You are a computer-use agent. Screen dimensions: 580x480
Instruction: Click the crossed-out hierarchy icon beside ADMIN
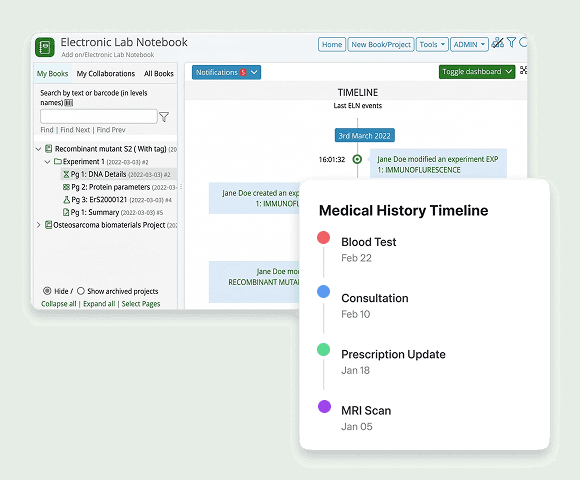coord(498,43)
